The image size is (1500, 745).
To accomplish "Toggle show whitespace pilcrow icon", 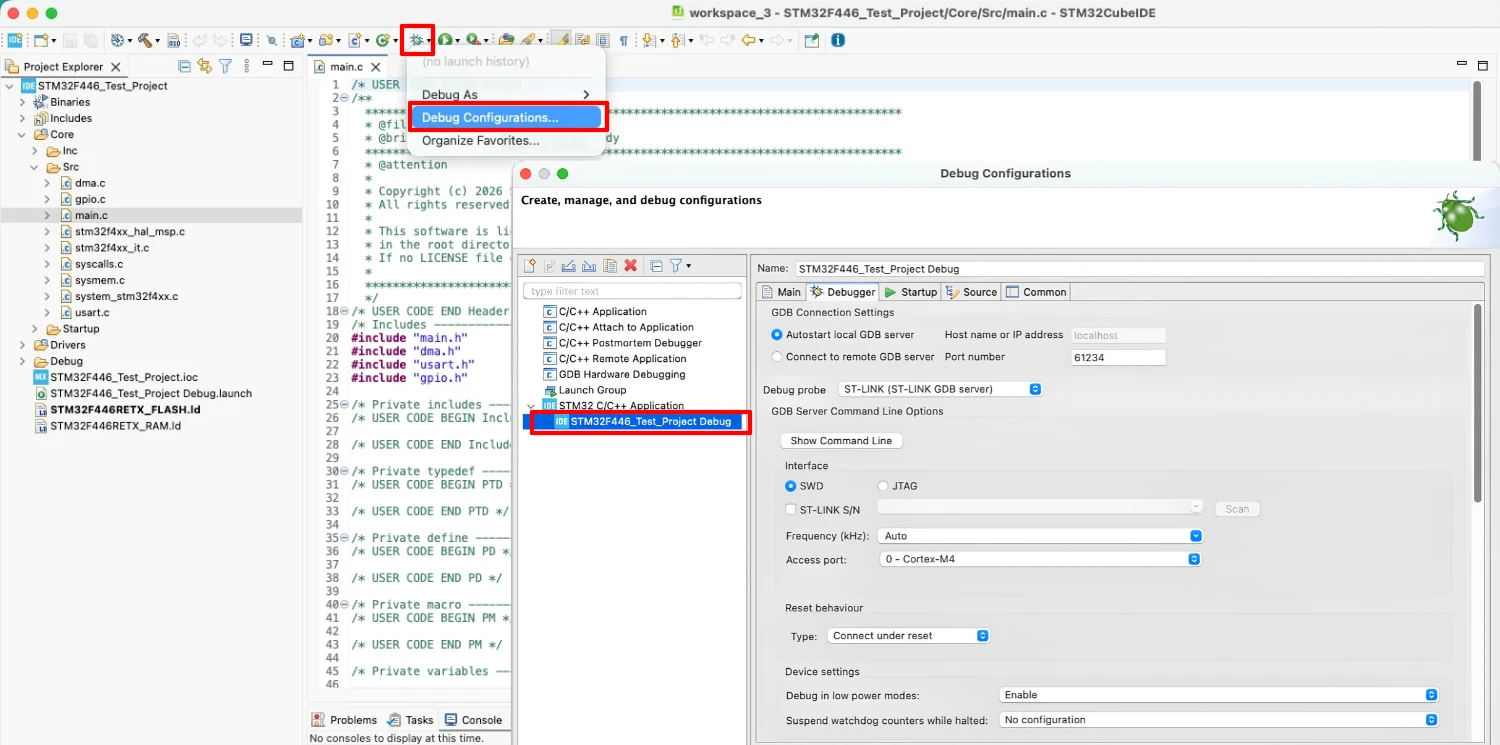I will click(624, 40).
